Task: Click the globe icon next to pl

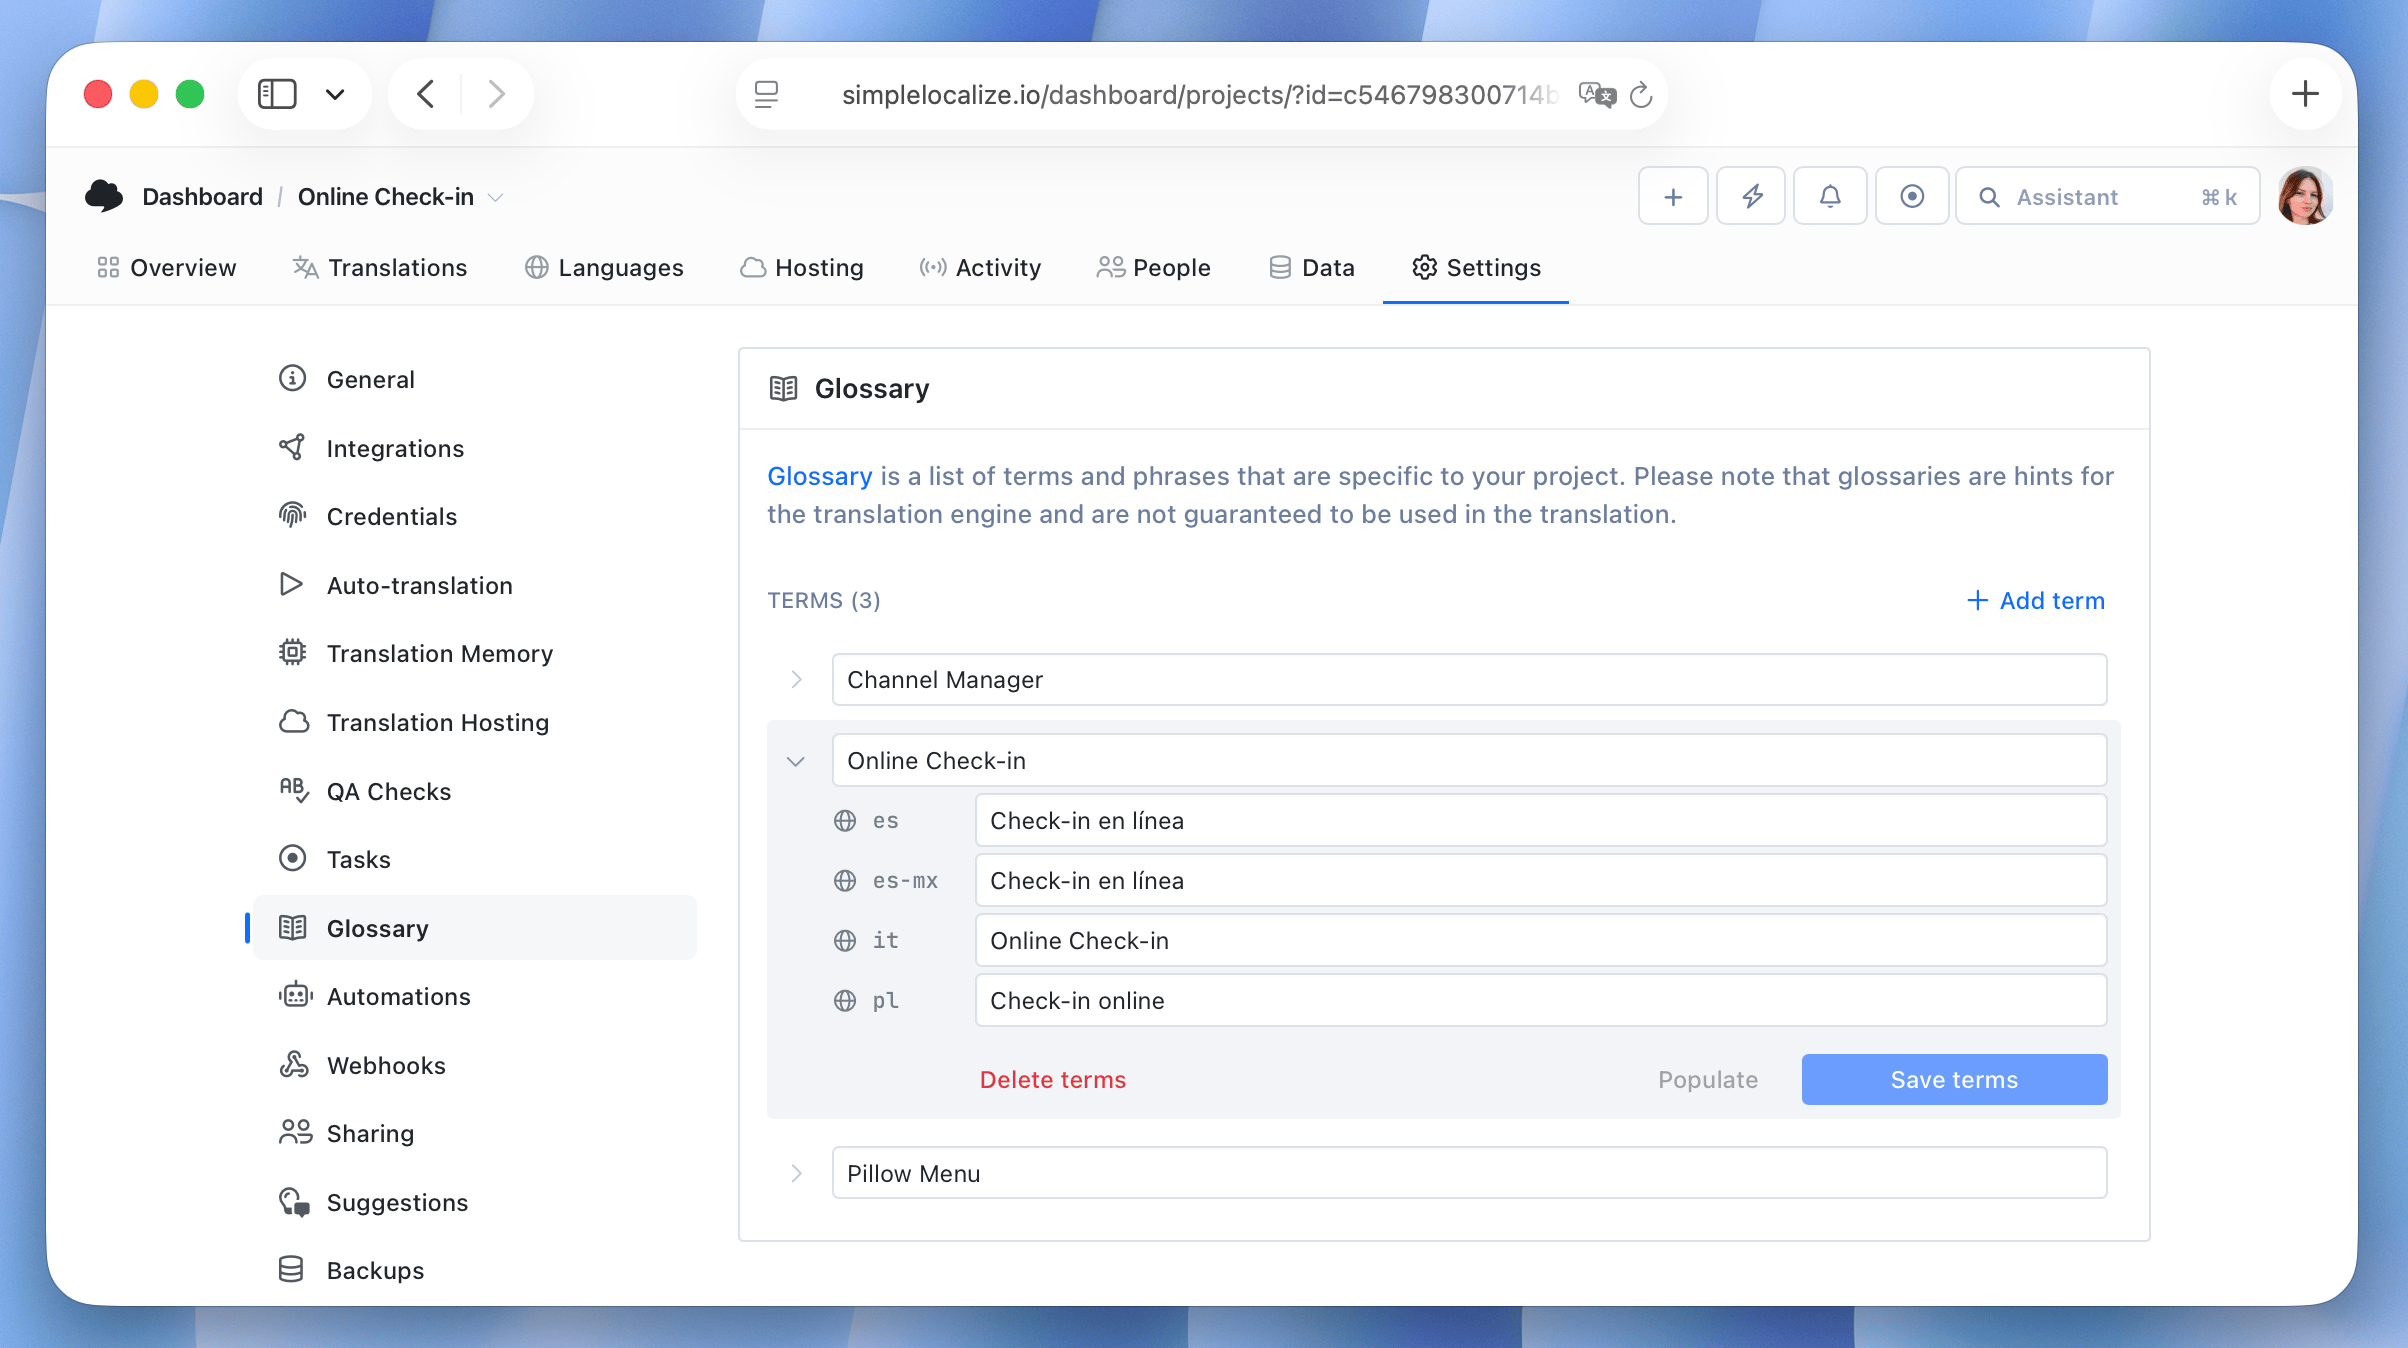Action: (845, 1001)
